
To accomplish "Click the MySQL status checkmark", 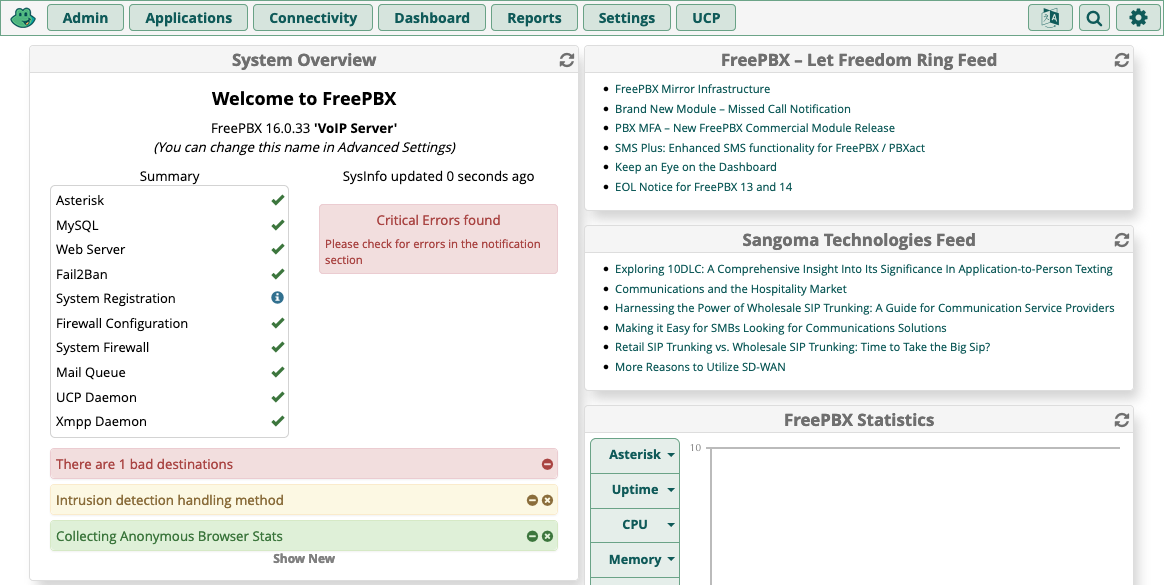I will coord(278,224).
